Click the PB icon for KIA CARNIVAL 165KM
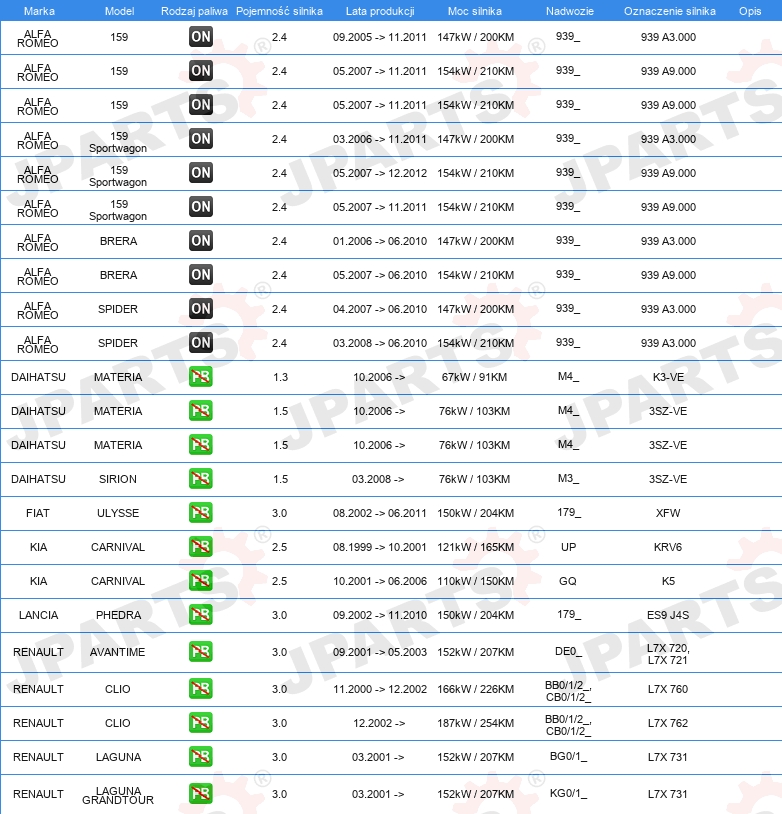Viewport: 782px width, 814px height. coord(201,547)
